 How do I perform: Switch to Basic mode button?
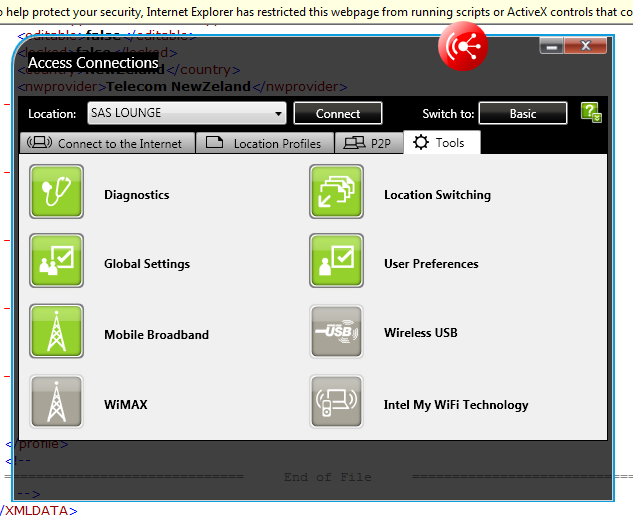(523, 113)
